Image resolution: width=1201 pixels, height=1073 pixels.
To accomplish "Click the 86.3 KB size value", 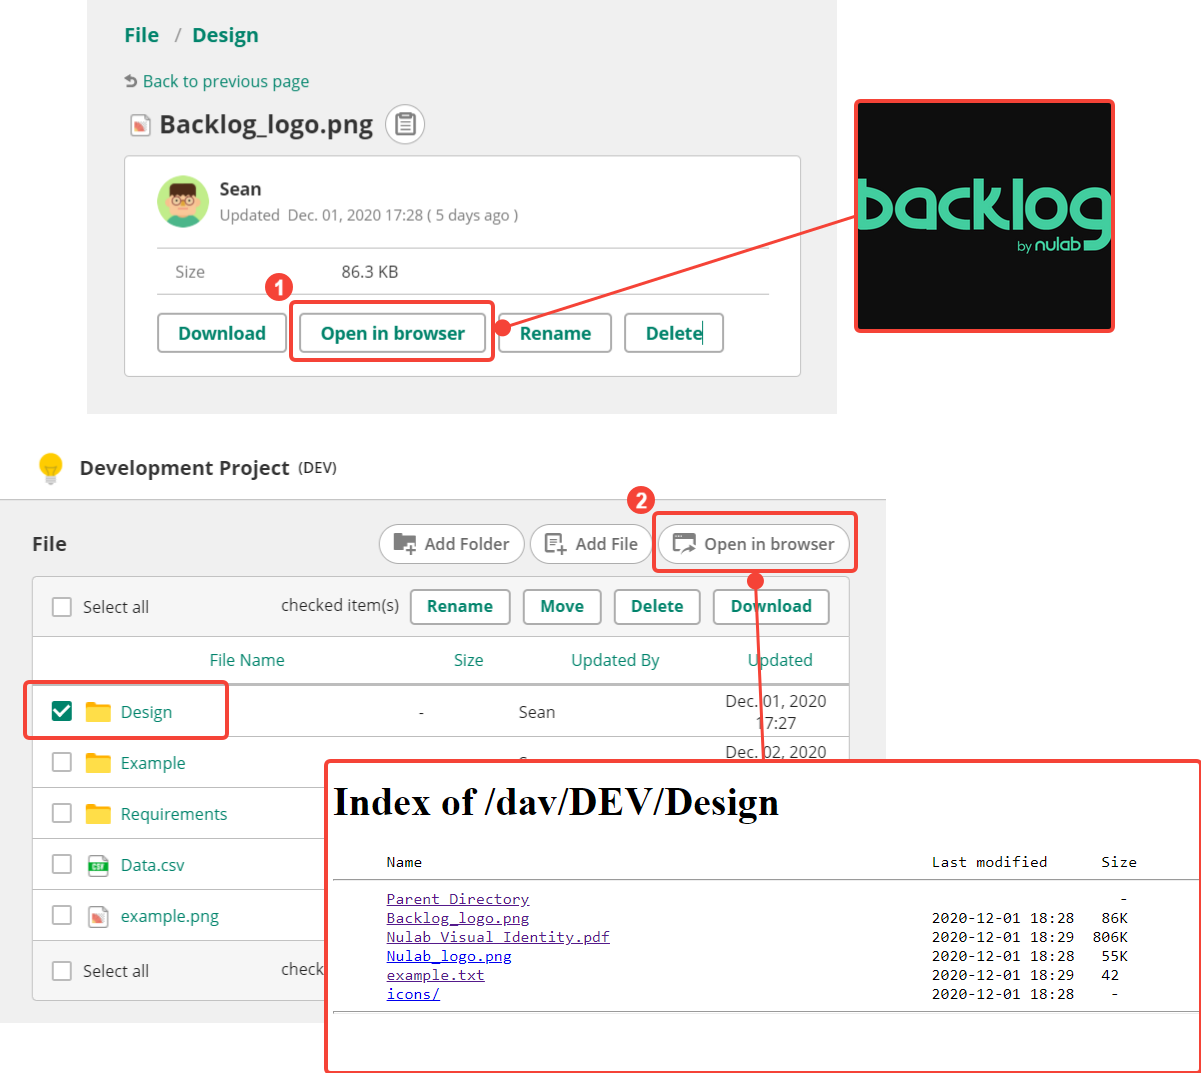I will point(370,272).
